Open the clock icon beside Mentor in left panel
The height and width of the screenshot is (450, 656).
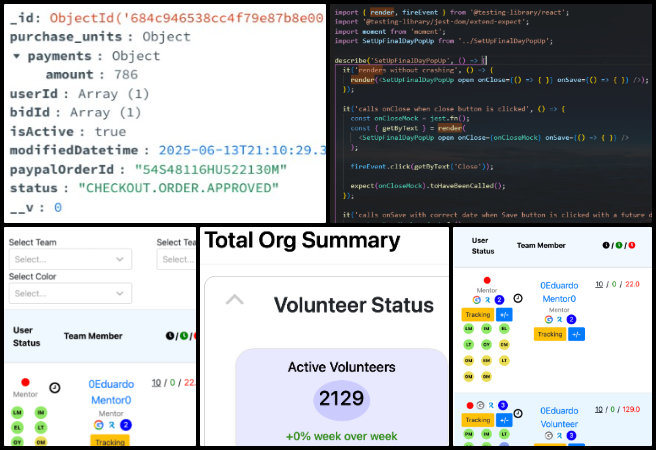55,388
